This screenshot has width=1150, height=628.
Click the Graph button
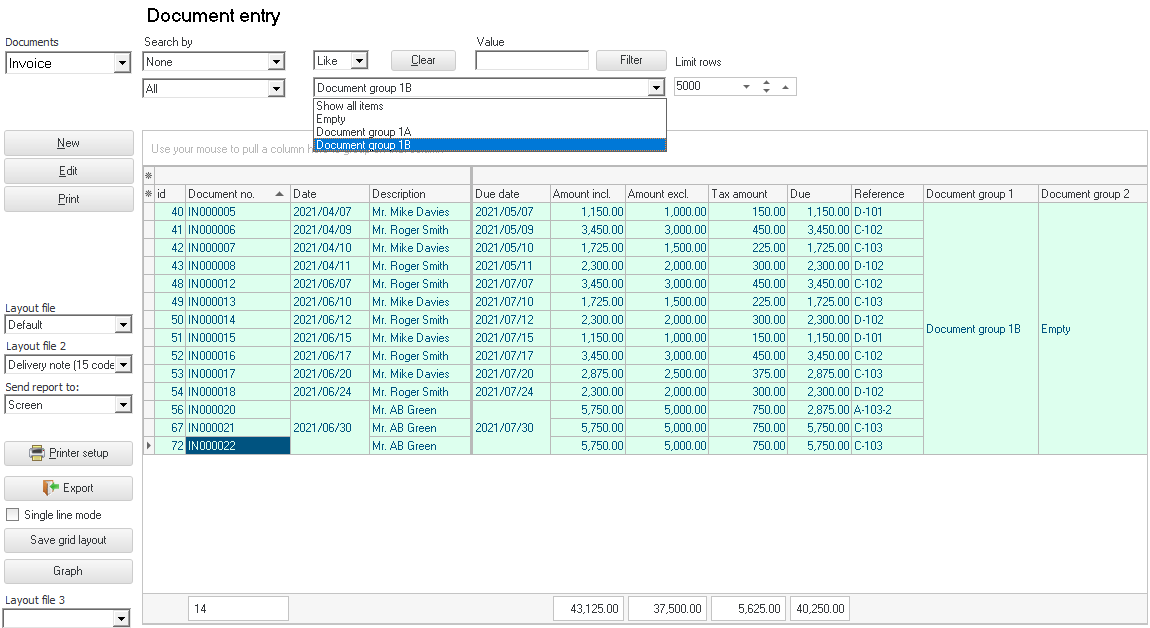coord(69,571)
